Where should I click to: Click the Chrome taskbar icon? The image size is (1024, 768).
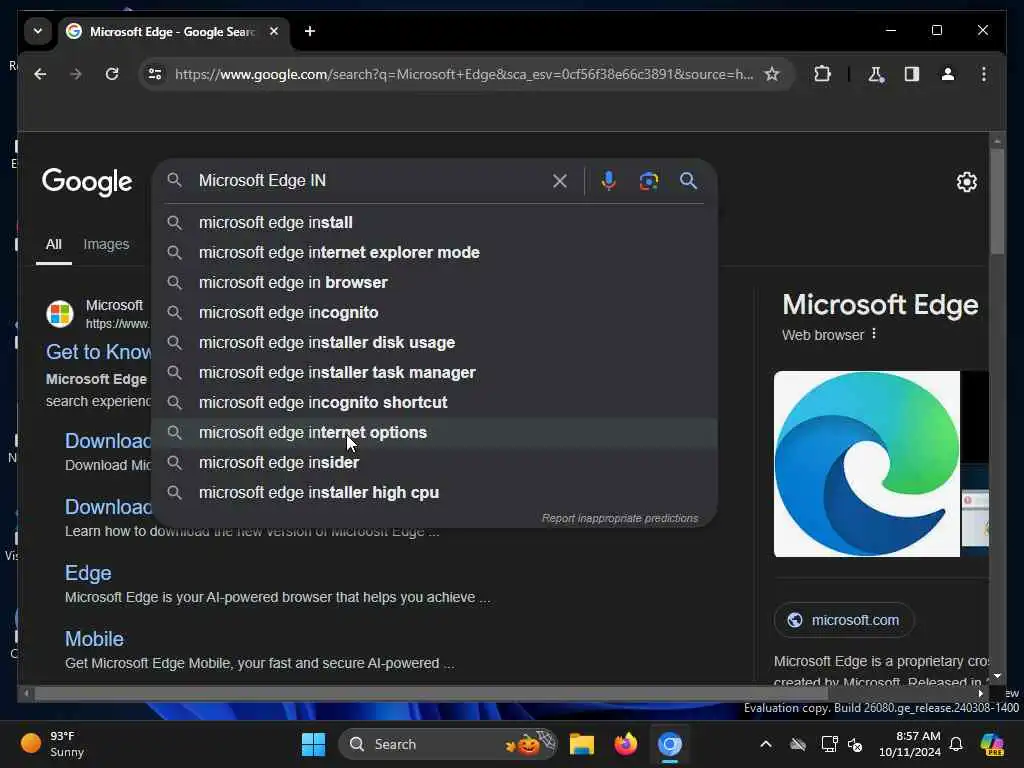click(x=669, y=744)
